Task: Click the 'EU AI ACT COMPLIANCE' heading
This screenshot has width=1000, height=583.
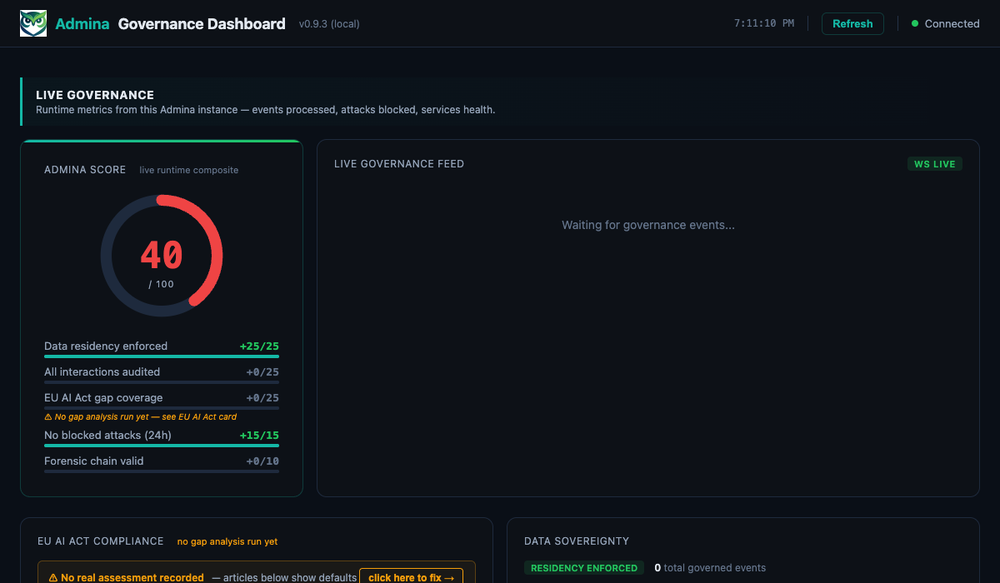Action: [100, 541]
